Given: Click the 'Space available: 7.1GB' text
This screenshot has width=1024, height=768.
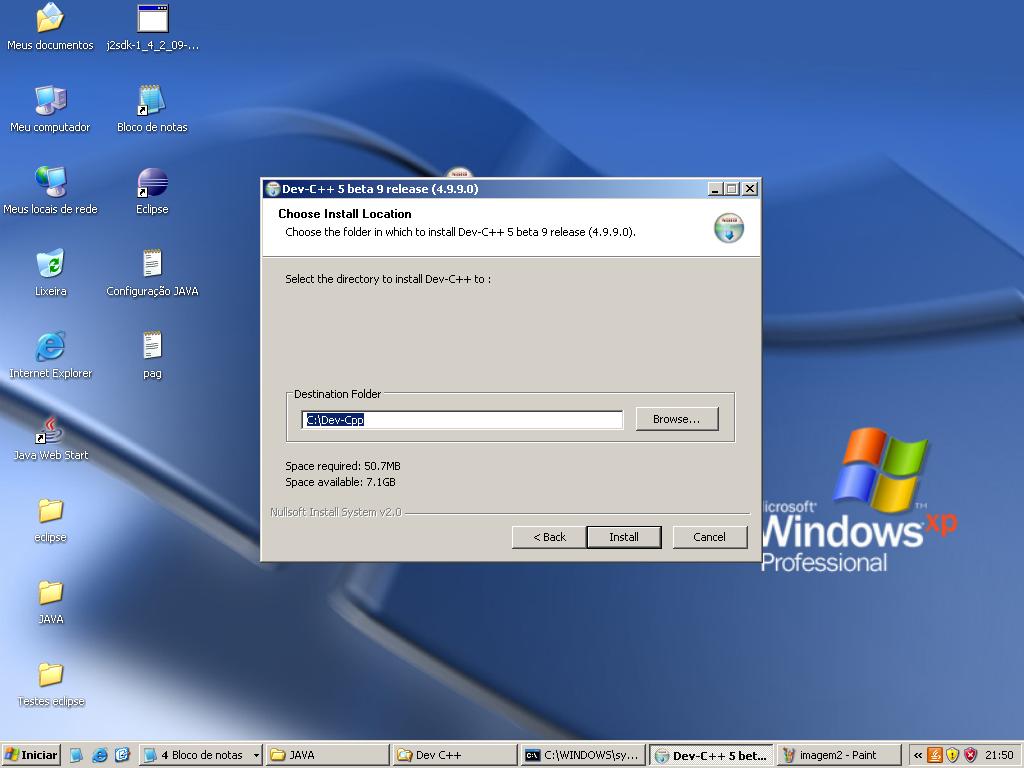Looking at the screenshot, I should tap(340, 483).
